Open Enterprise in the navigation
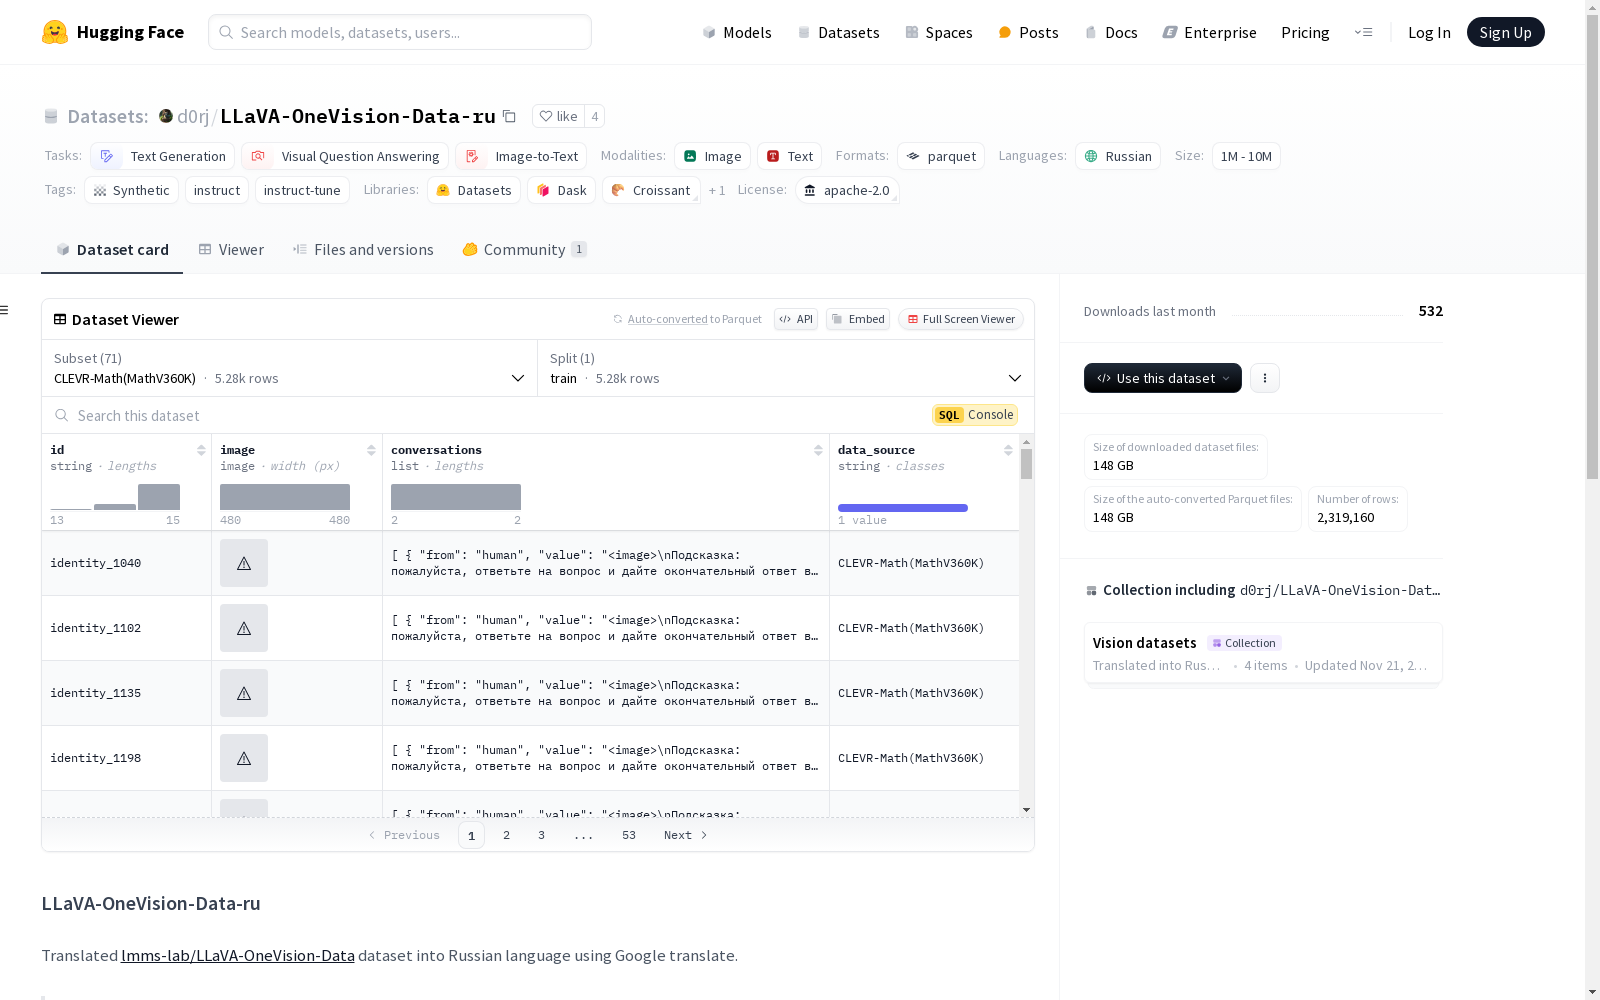 tap(1210, 32)
